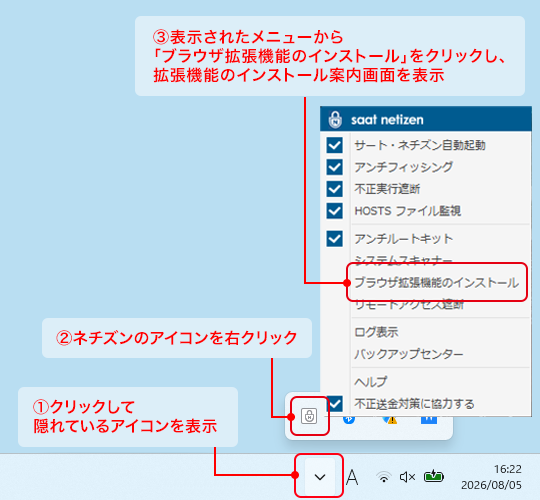Expand the hidden icons chevron on the taskbar
Image resolution: width=540 pixels, height=500 pixels.
(x=320, y=477)
